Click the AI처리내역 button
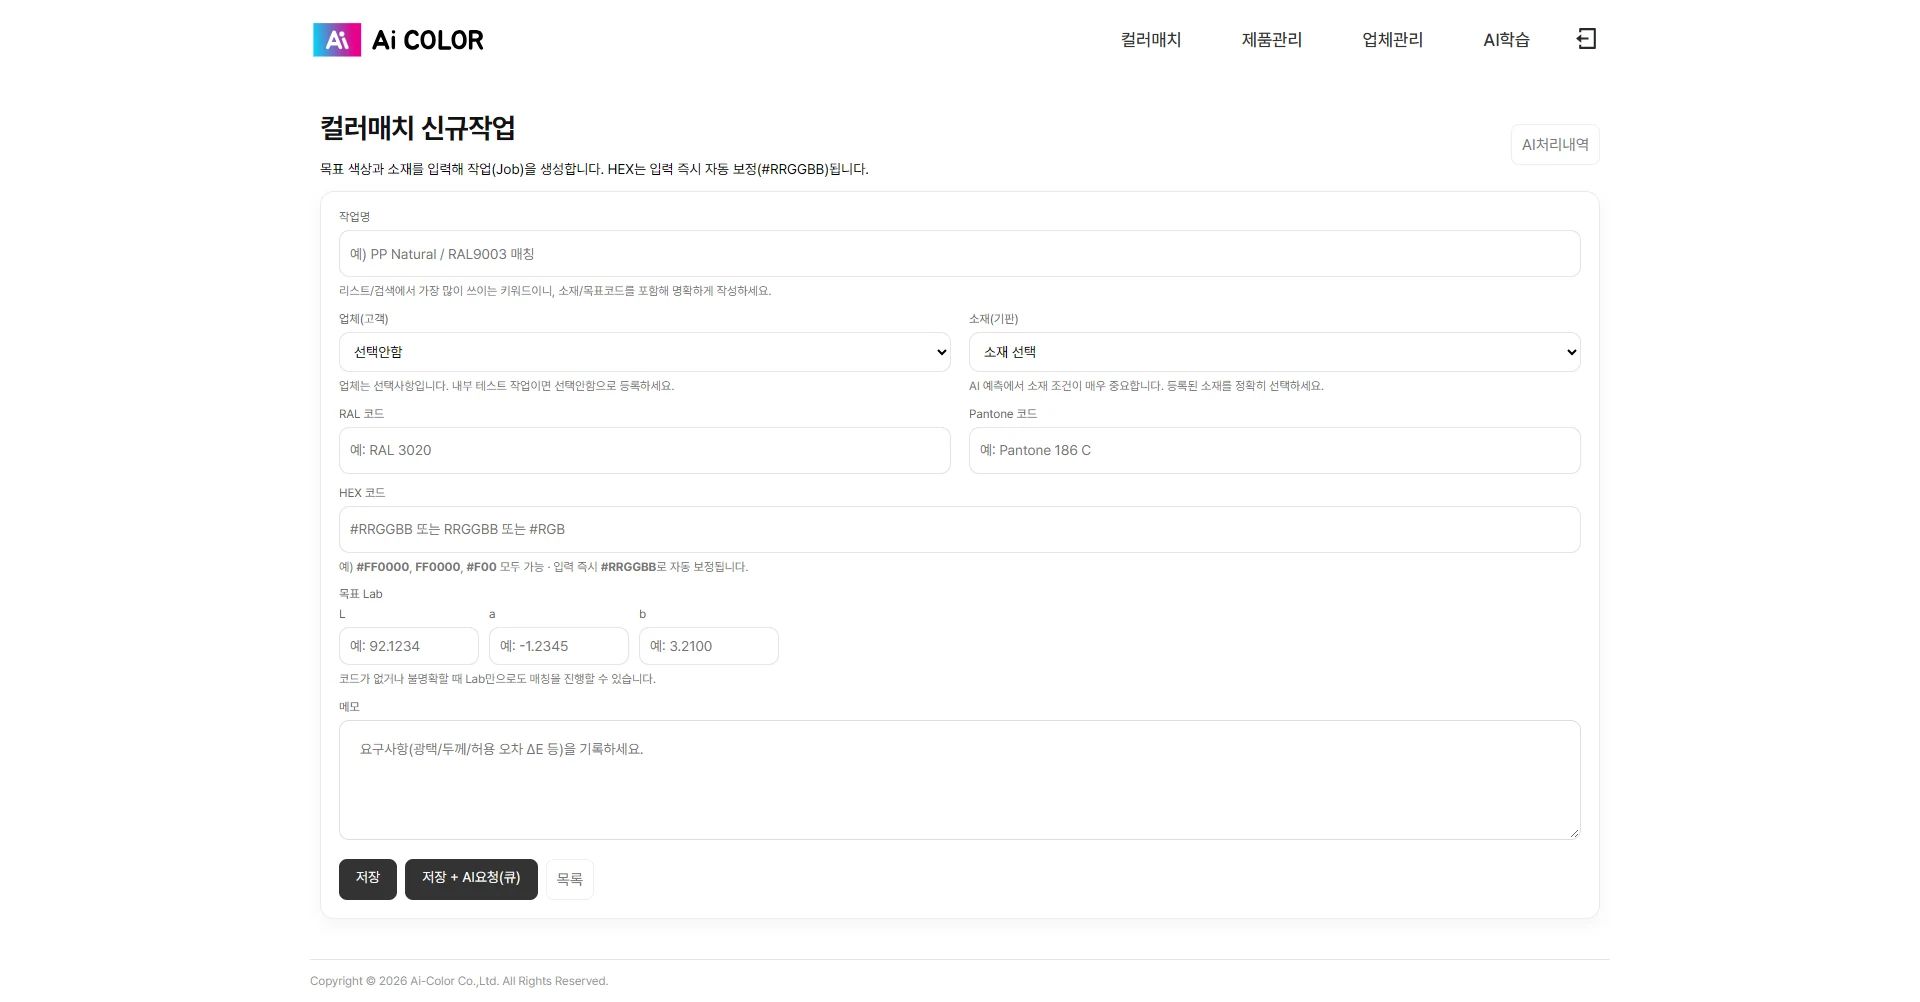This screenshot has width=1920, height=1002. [1555, 145]
